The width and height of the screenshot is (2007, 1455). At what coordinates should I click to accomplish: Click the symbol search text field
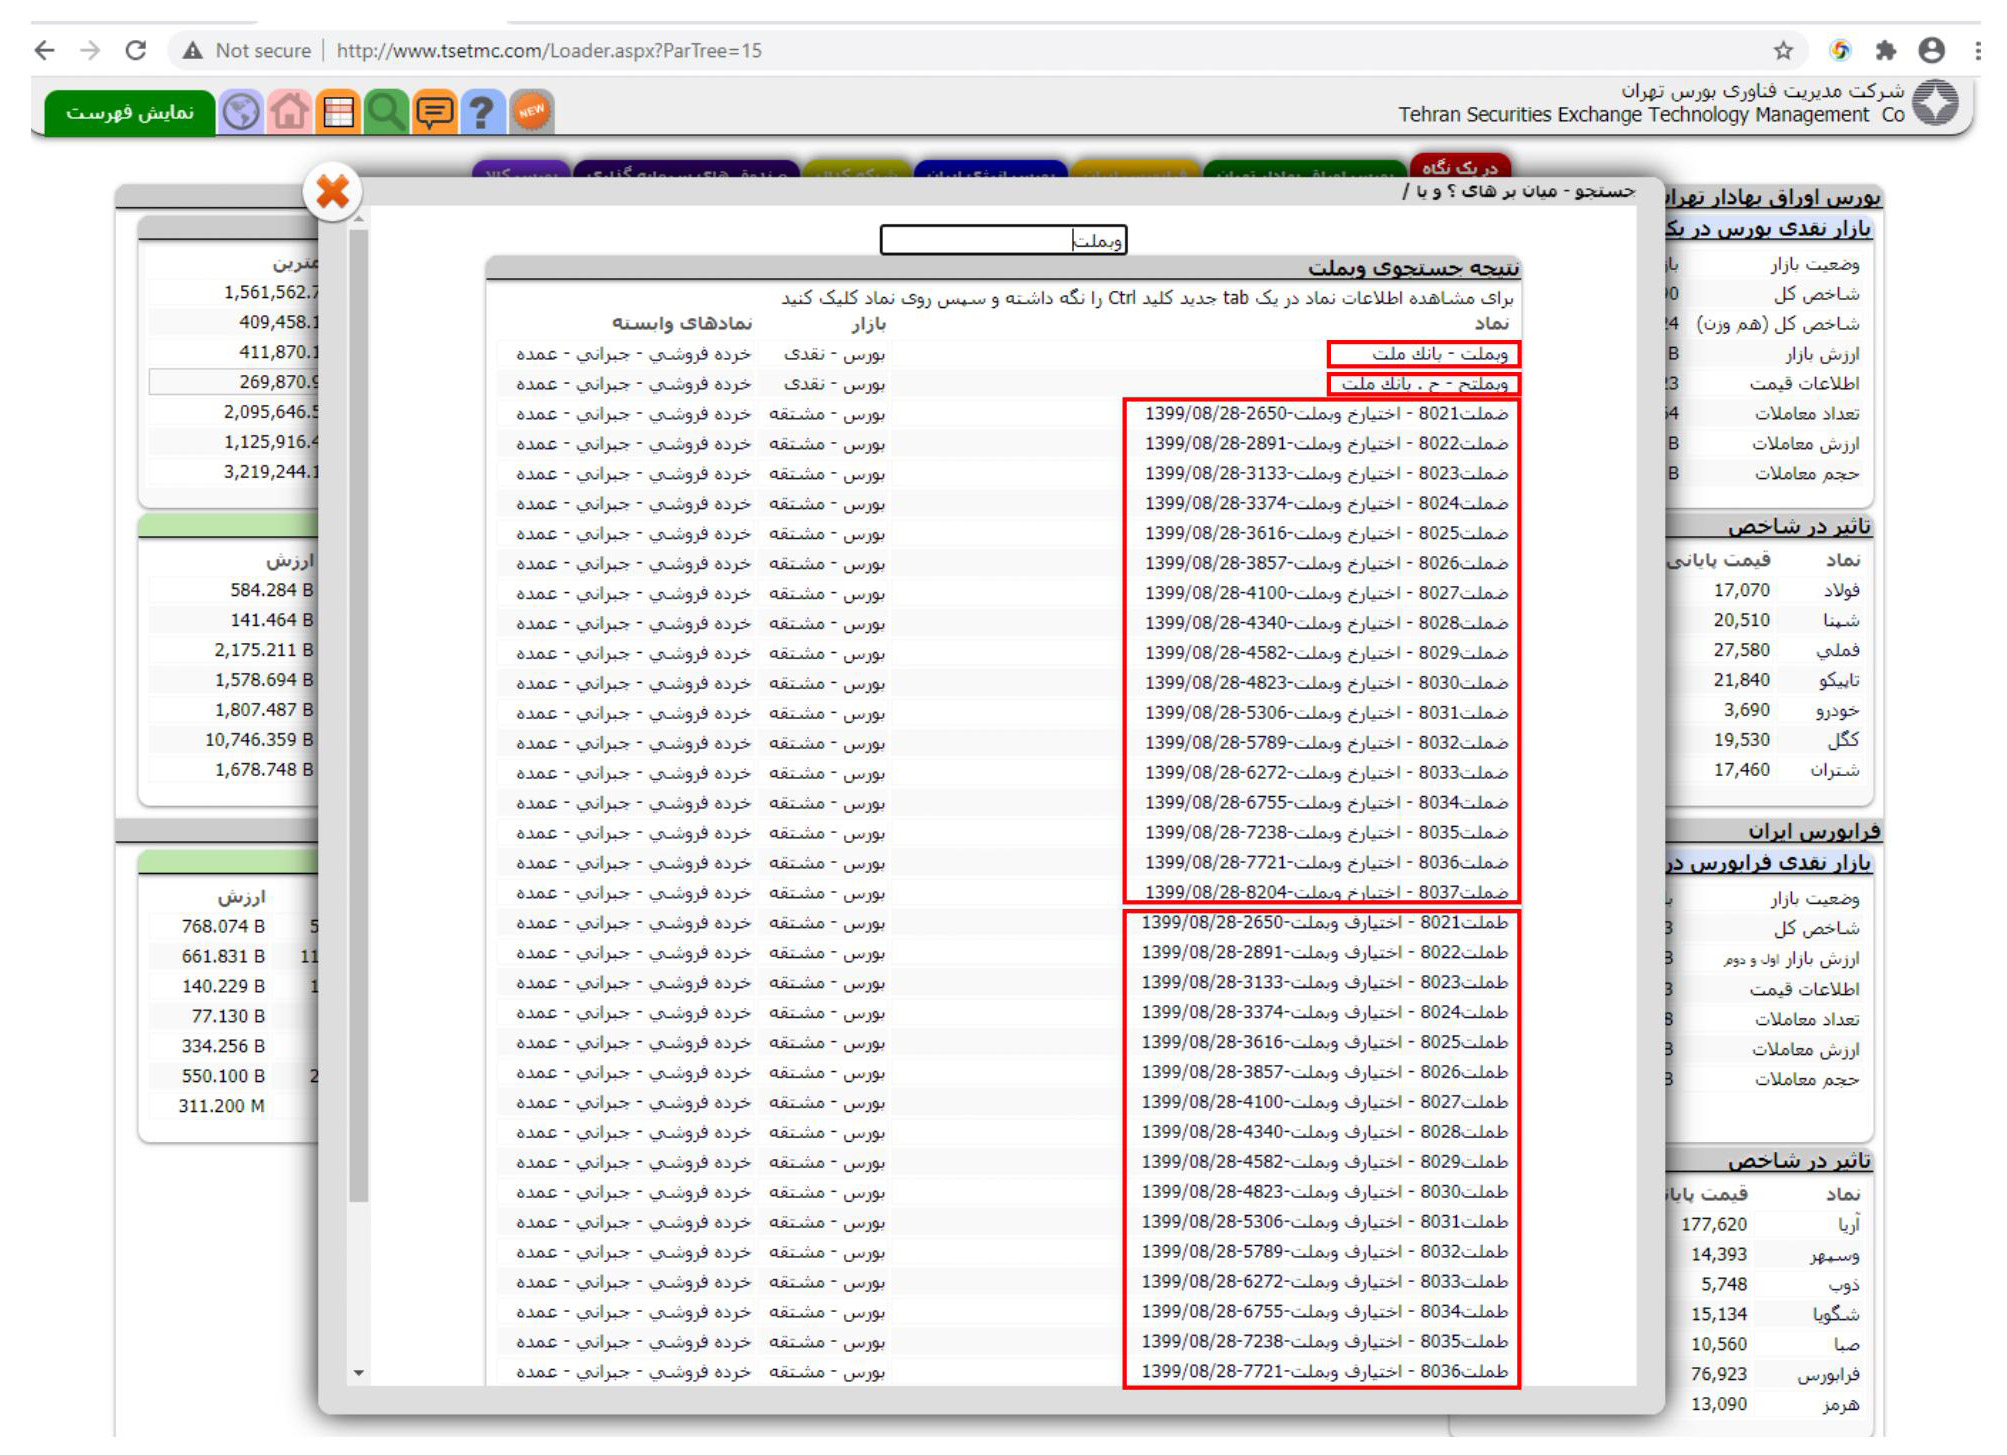pos(1002,240)
